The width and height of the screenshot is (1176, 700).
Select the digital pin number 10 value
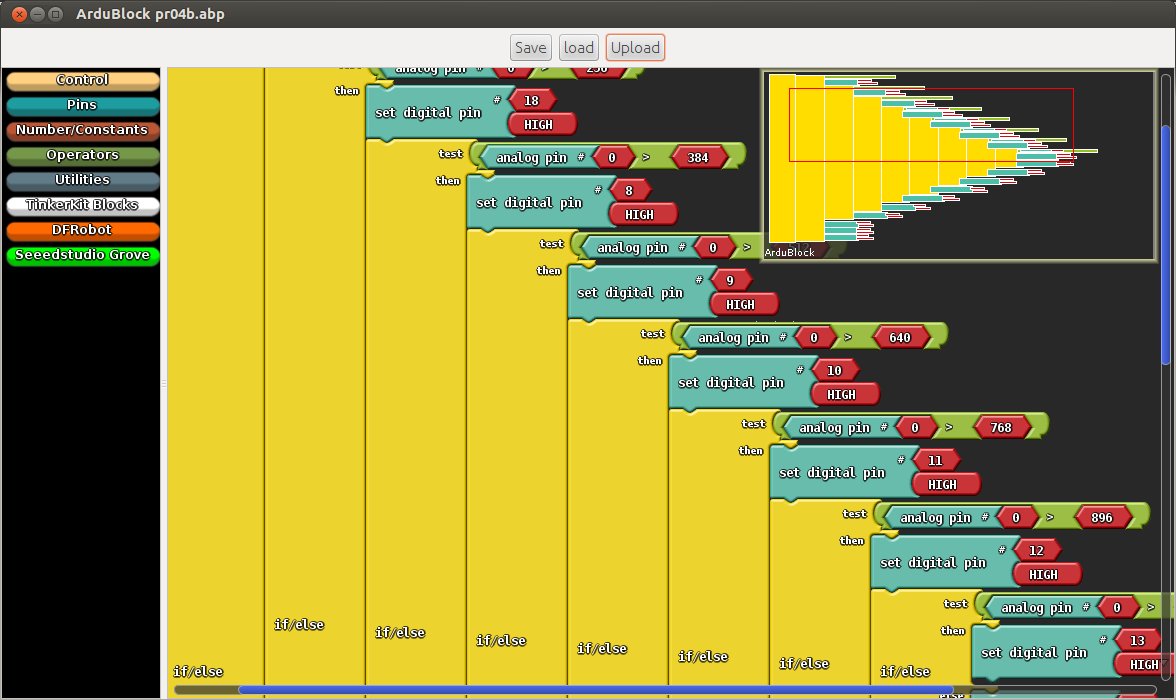point(835,371)
